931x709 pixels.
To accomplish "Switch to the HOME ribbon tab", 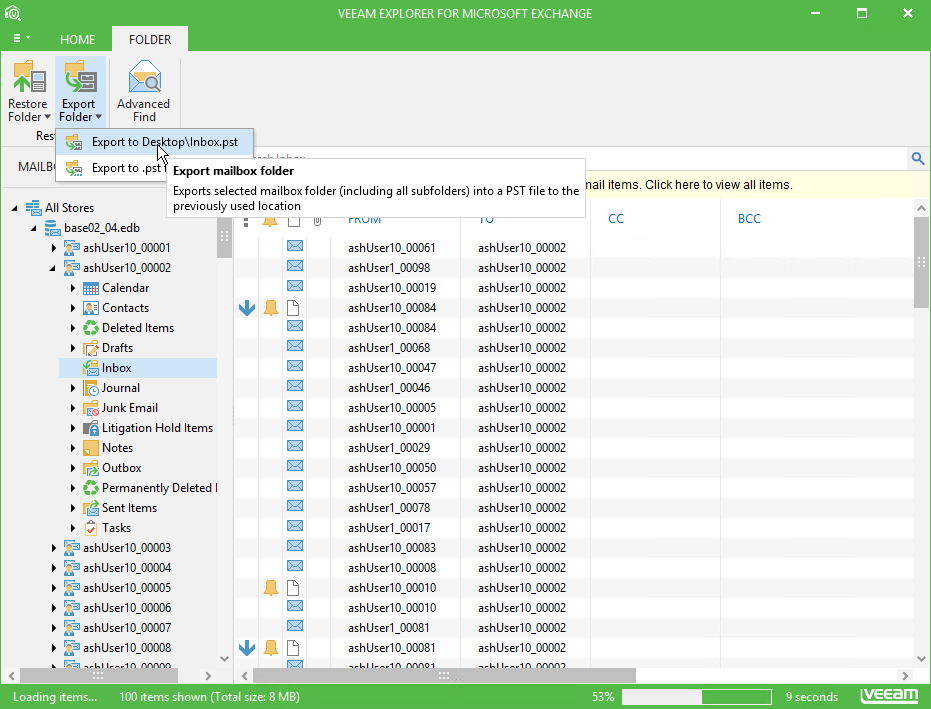I will click(77, 39).
